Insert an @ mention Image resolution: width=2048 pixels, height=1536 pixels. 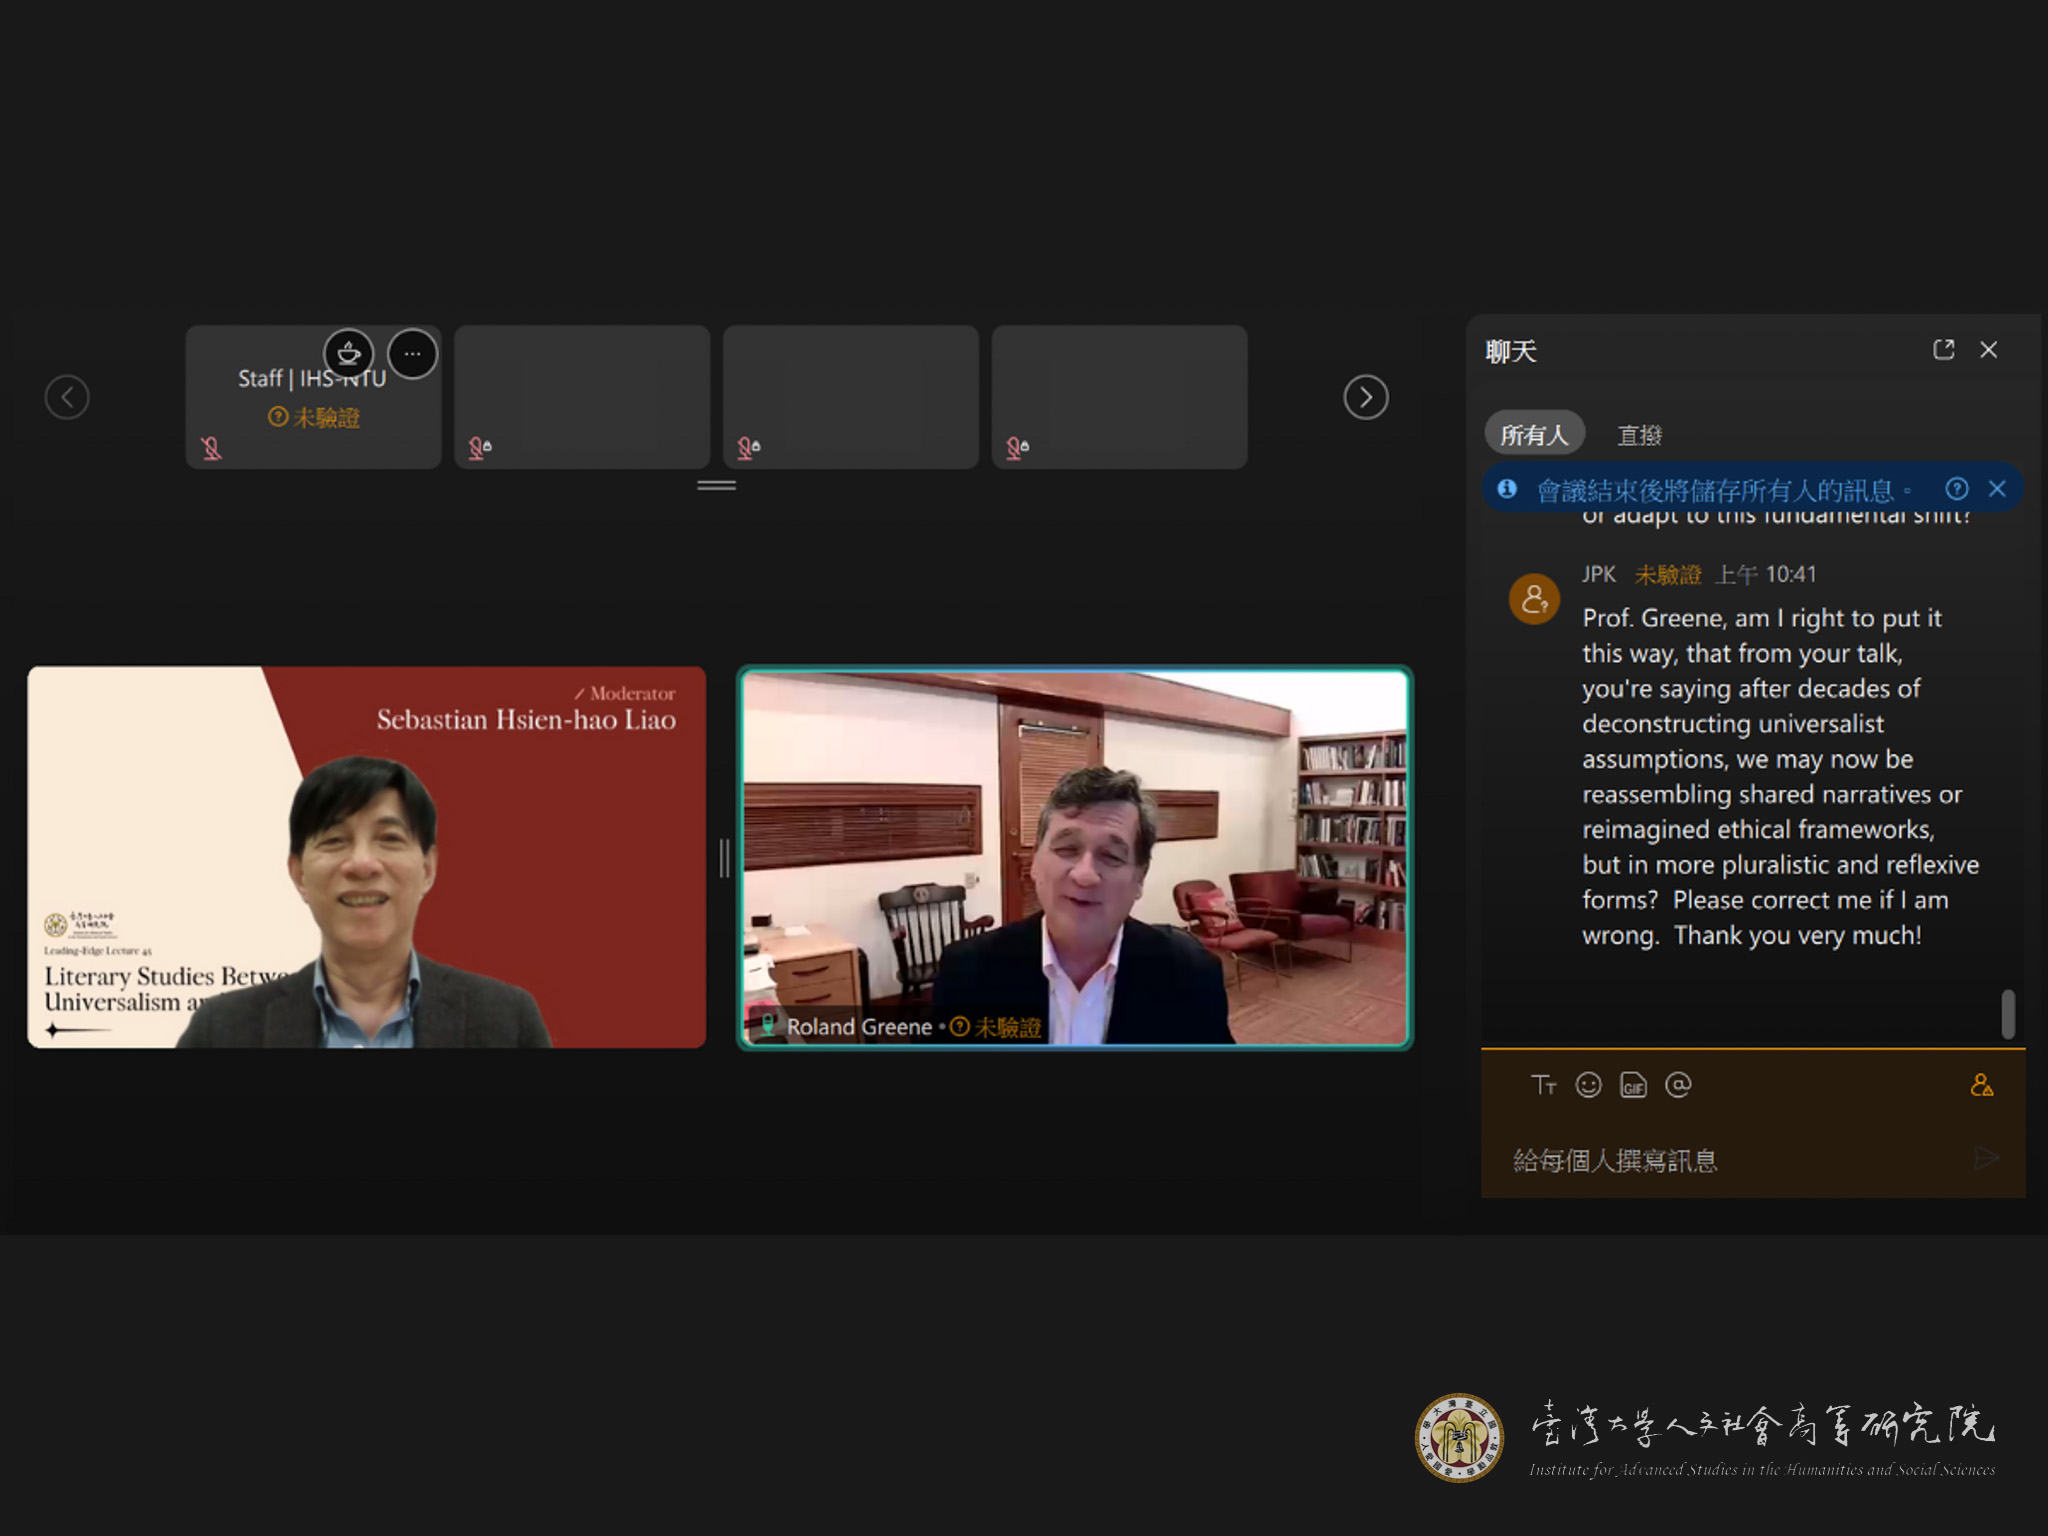tap(1678, 1085)
